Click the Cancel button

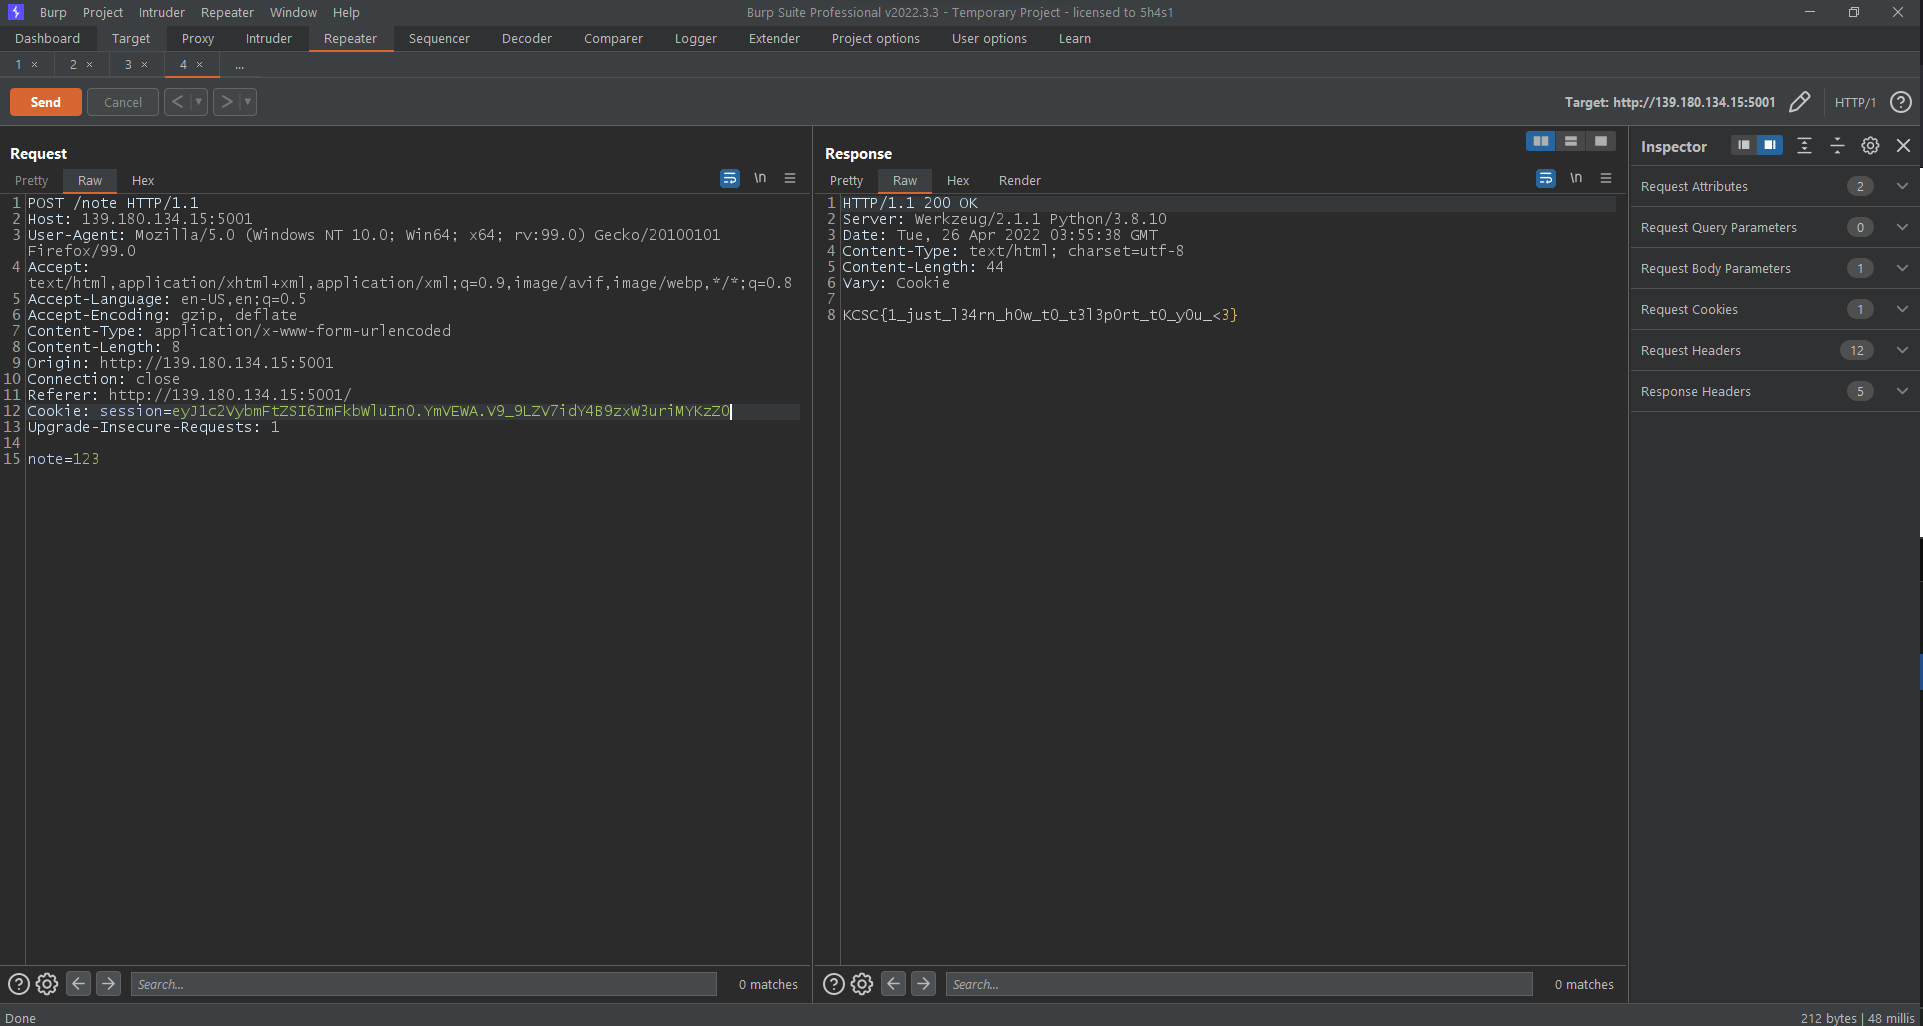[123, 102]
